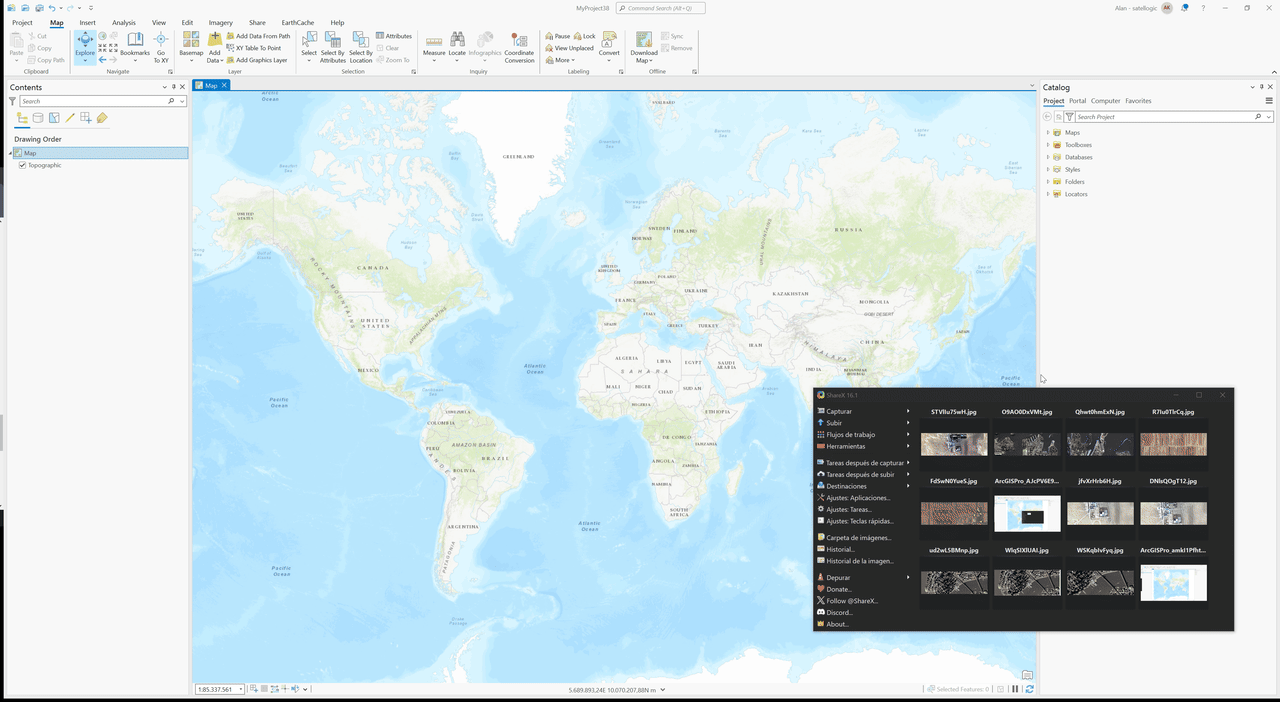The image size is (1280, 702).
Task: Expand the Toolboxes node in Catalog
Action: pos(1048,145)
